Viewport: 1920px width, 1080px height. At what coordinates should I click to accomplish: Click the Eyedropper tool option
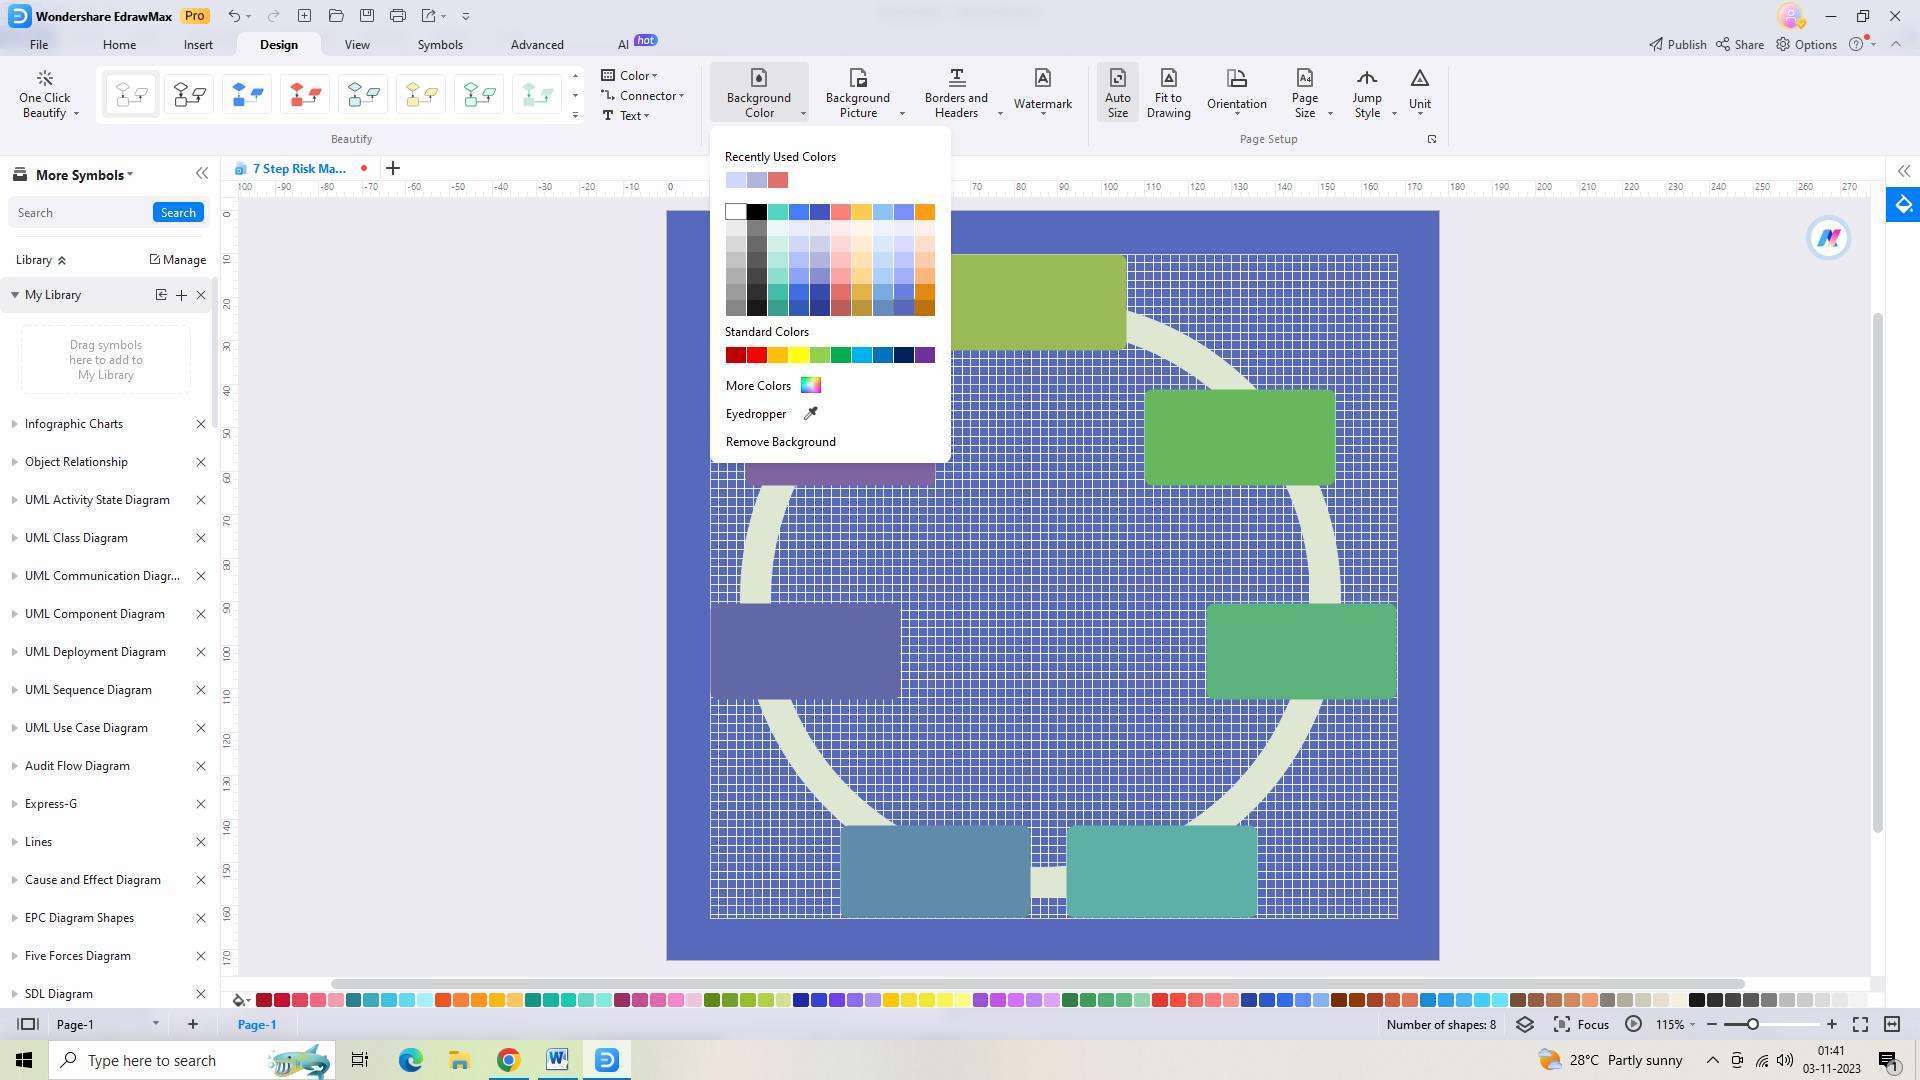click(x=771, y=413)
